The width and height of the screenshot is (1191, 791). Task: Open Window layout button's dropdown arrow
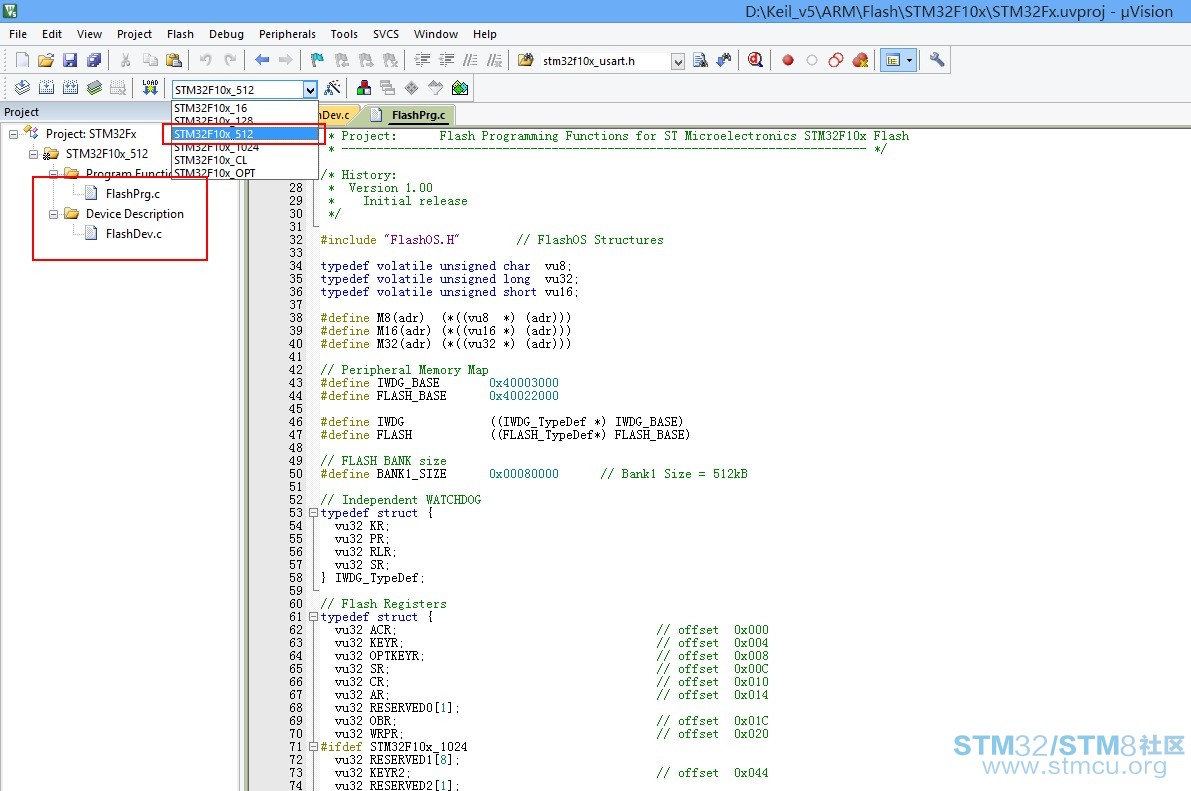point(909,60)
